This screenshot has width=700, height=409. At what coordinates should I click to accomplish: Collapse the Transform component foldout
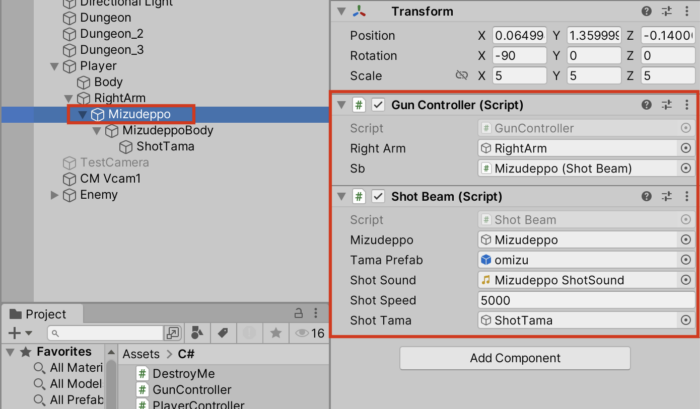[x=342, y=11]
